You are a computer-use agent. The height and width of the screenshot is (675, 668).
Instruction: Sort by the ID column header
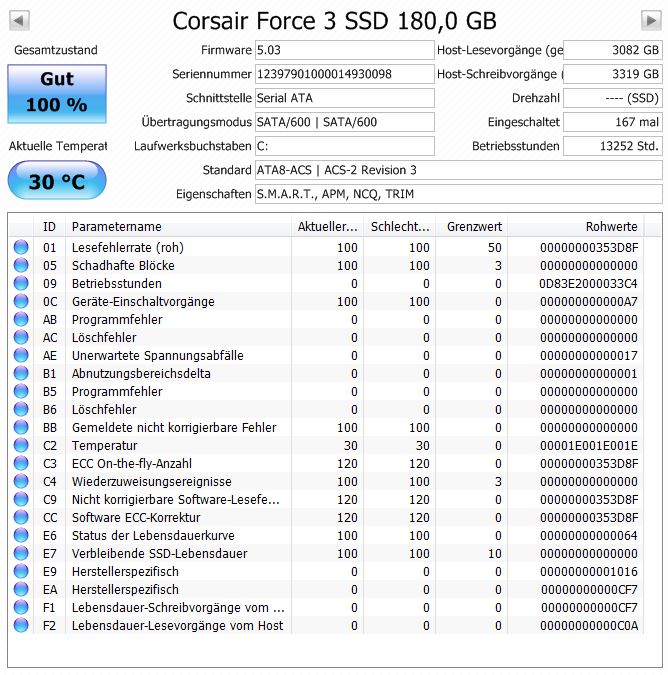49,226
